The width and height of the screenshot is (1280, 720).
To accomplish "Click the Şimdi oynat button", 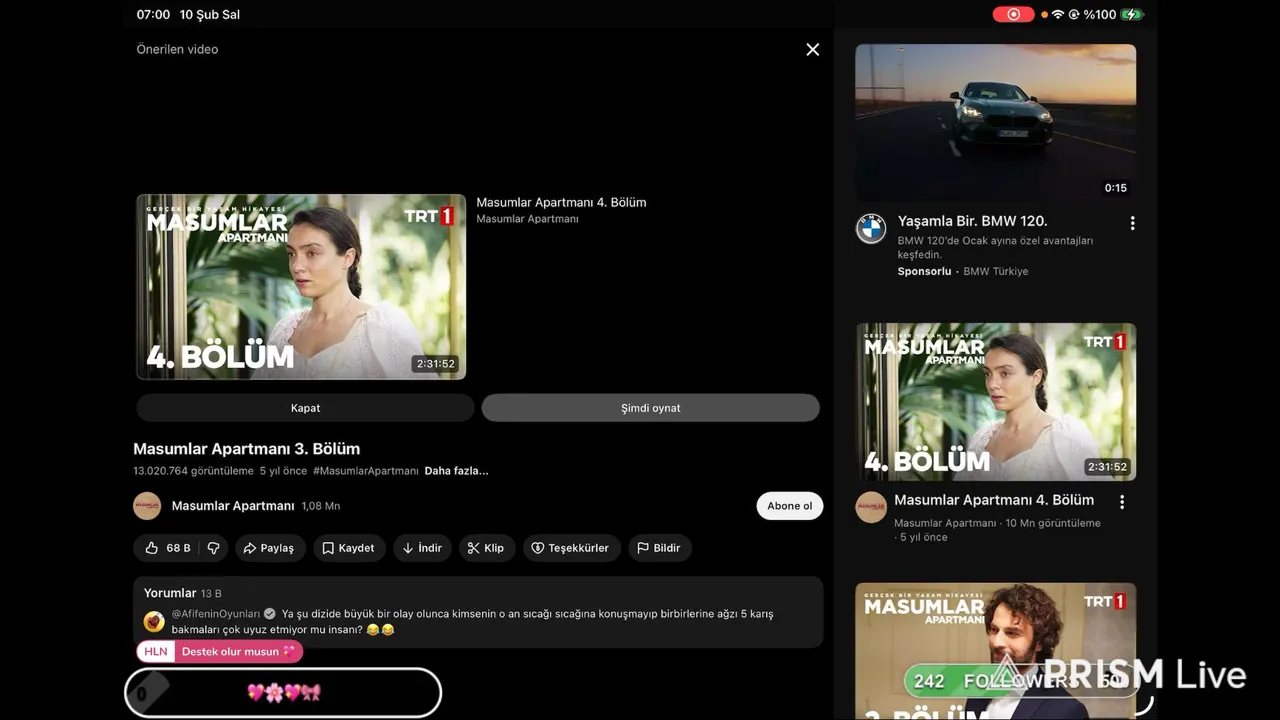I will pyautogui.click(x=651, y=408).
